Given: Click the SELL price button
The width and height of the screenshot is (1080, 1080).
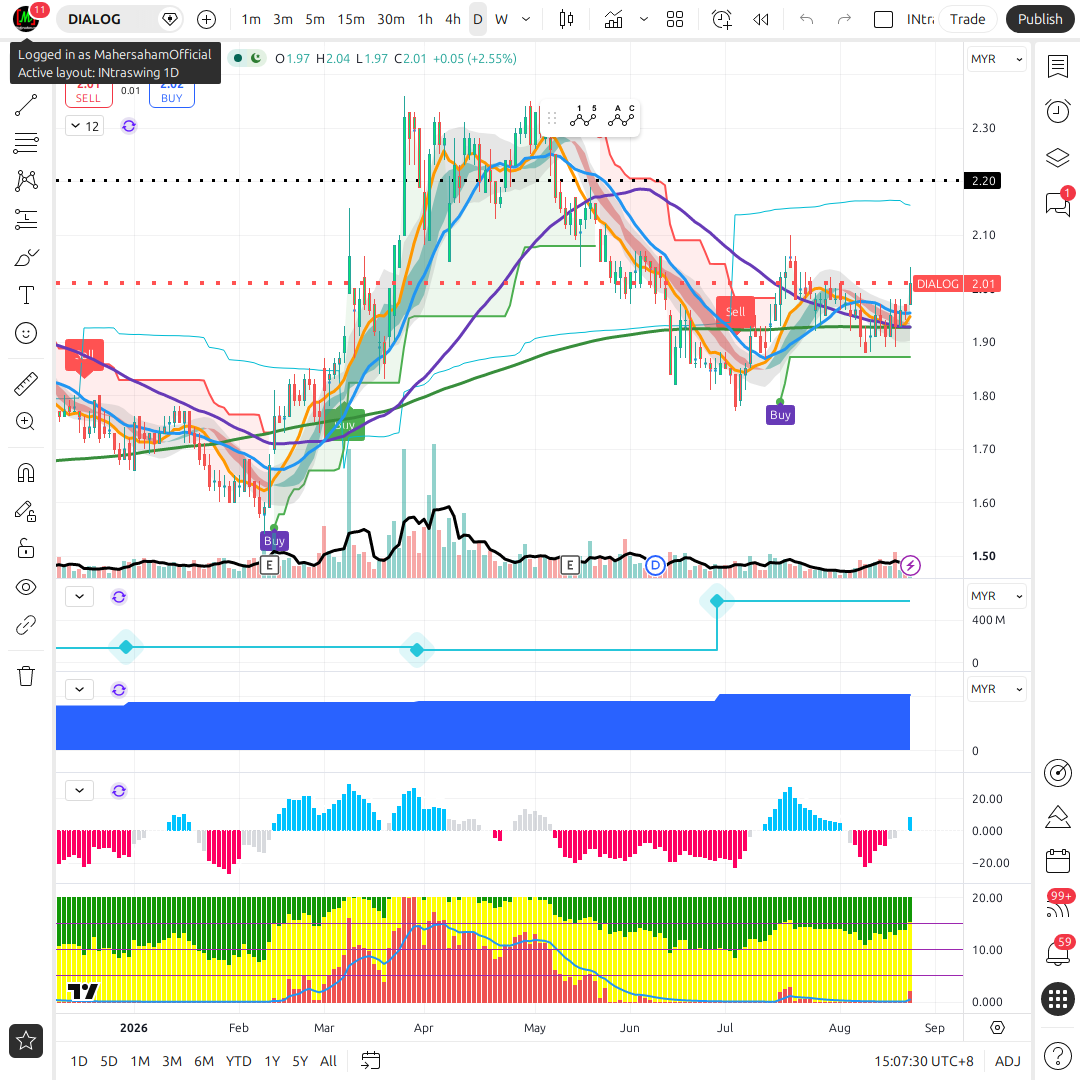Looking at the screenshot, I should pos(88,94).
